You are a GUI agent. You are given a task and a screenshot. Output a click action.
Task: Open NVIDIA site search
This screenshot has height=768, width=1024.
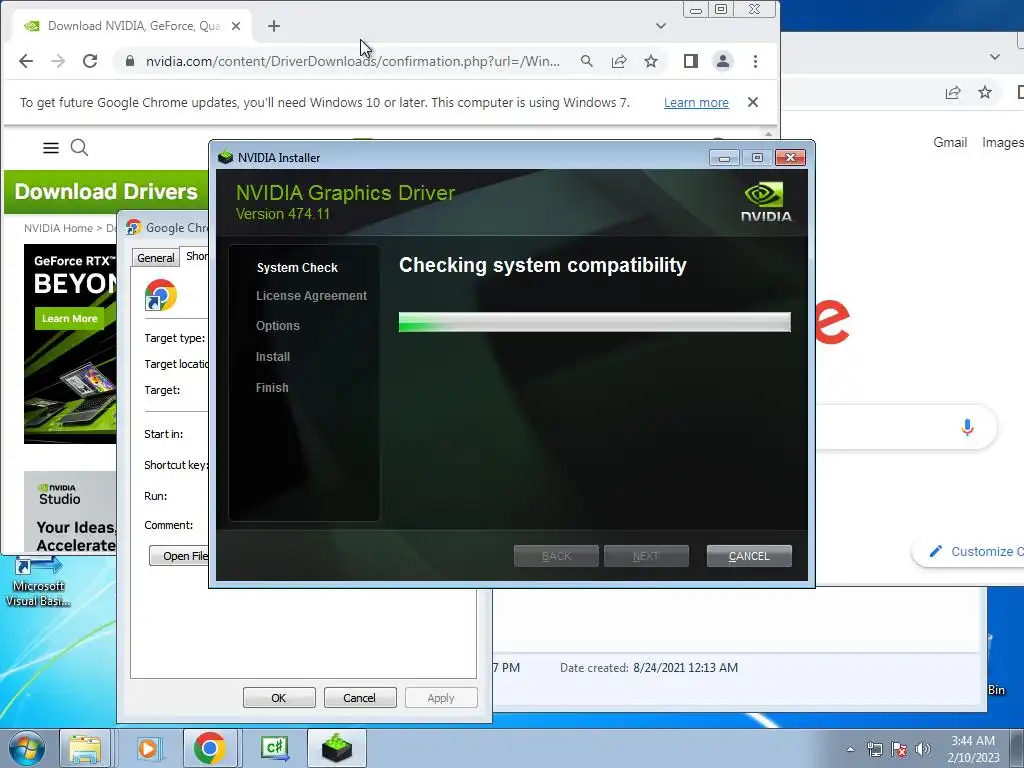point(79,148)
